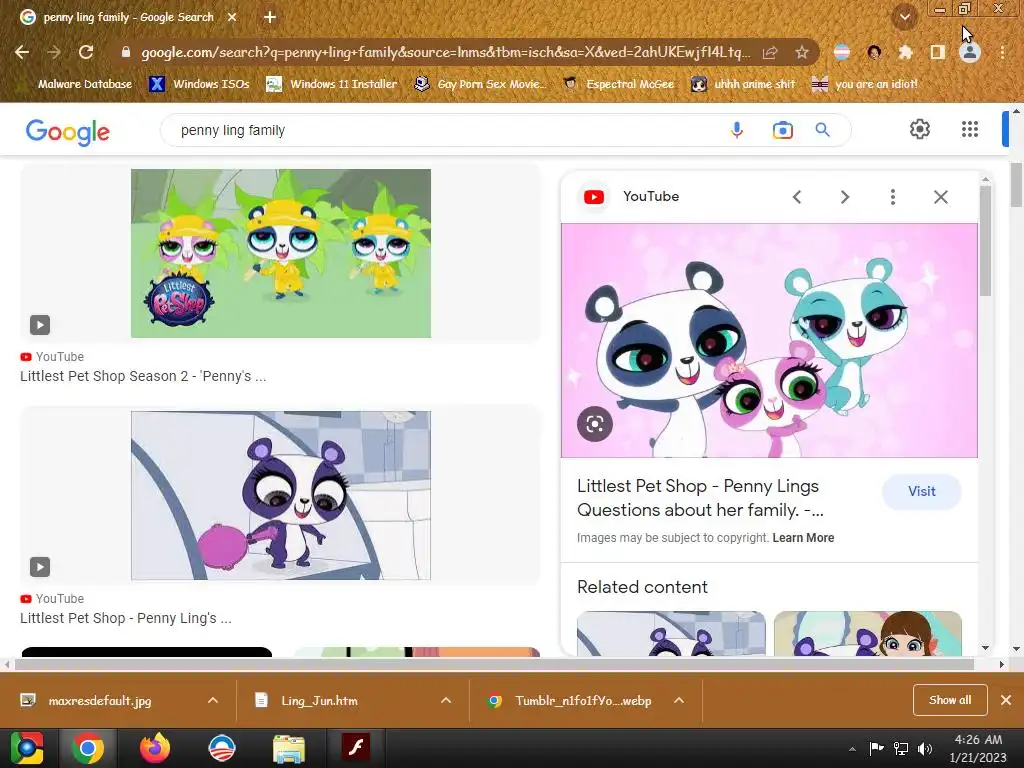Open volume control speaker icon in tray
The image size is (1024, 768).
click(x=924, y=749)
